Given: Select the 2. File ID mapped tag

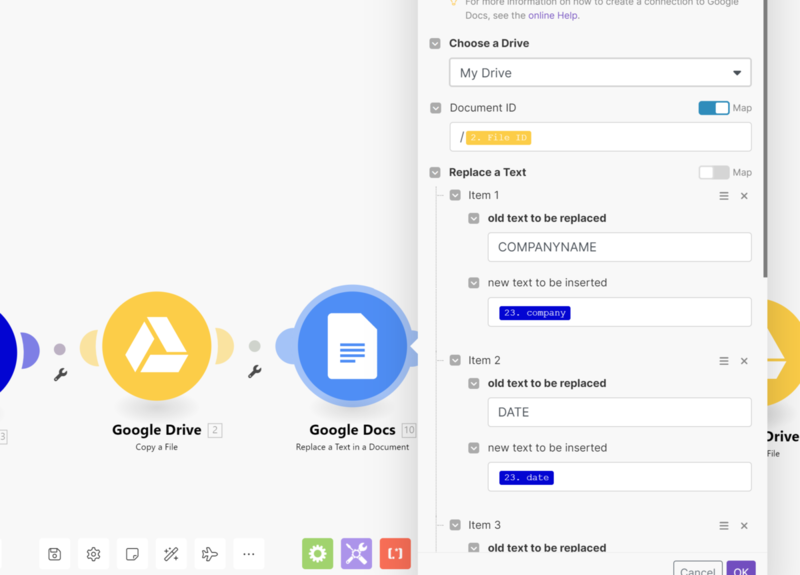Looking at the screenshot, I should pyautogui.click(x=498, y=138).
